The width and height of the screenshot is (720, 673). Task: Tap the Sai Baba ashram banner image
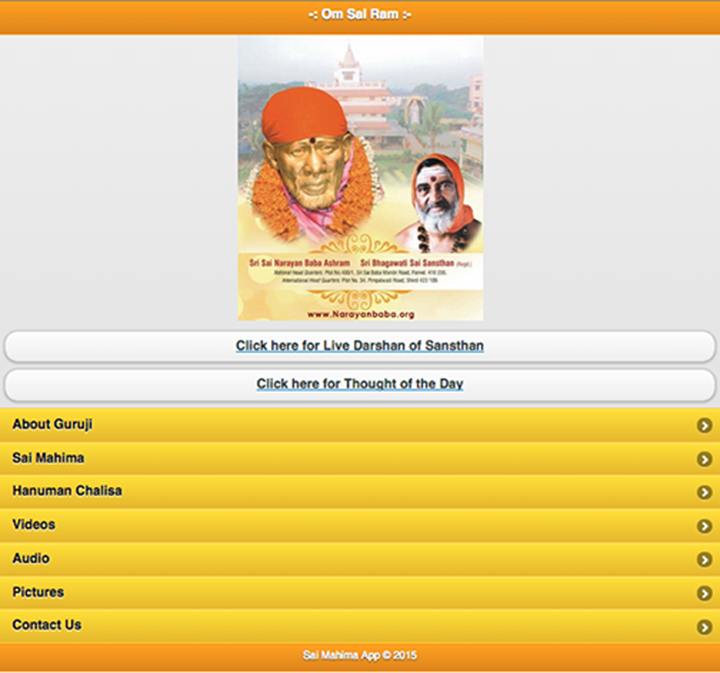click(360, 179)
